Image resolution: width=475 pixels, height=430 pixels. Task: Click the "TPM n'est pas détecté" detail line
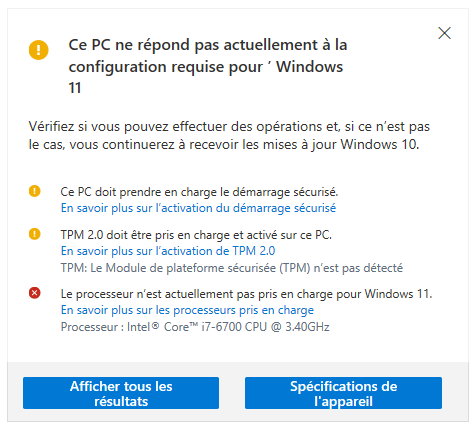[x=232, y=268]
